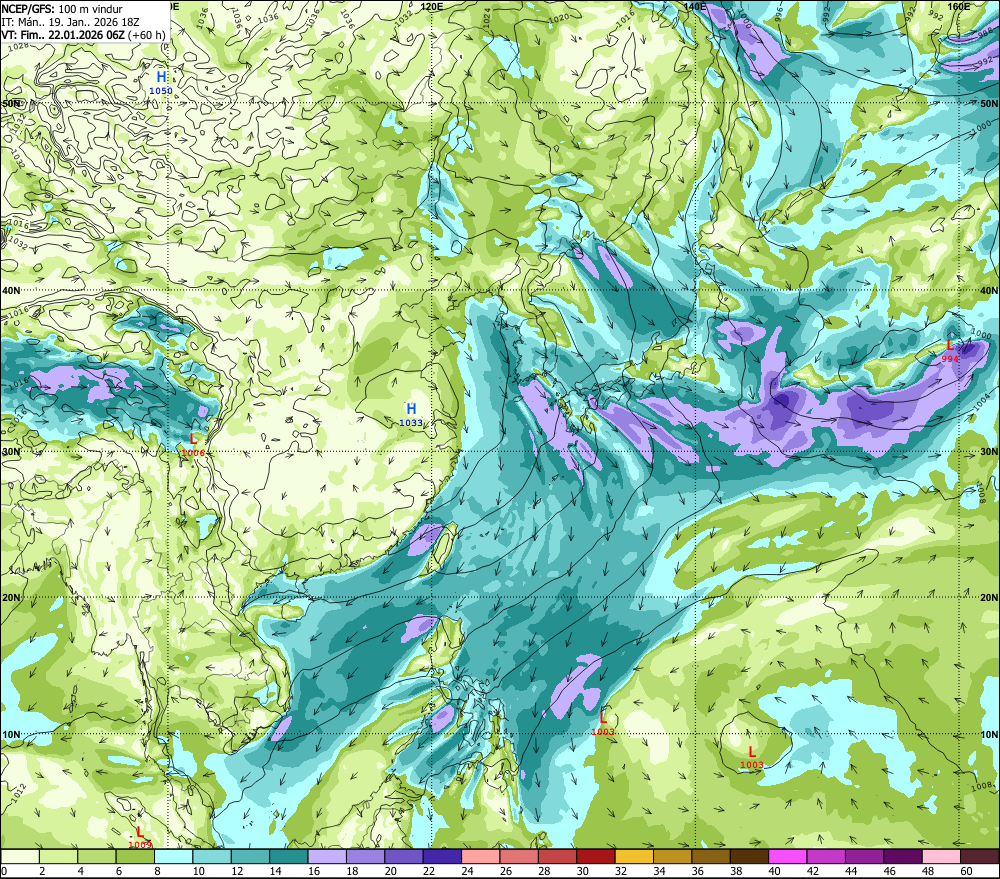This screenshot has height=879, width=1000.
Task: Pick the 28–30 red legend swatch
Action: pyautogui.click(x=557, y=857)
